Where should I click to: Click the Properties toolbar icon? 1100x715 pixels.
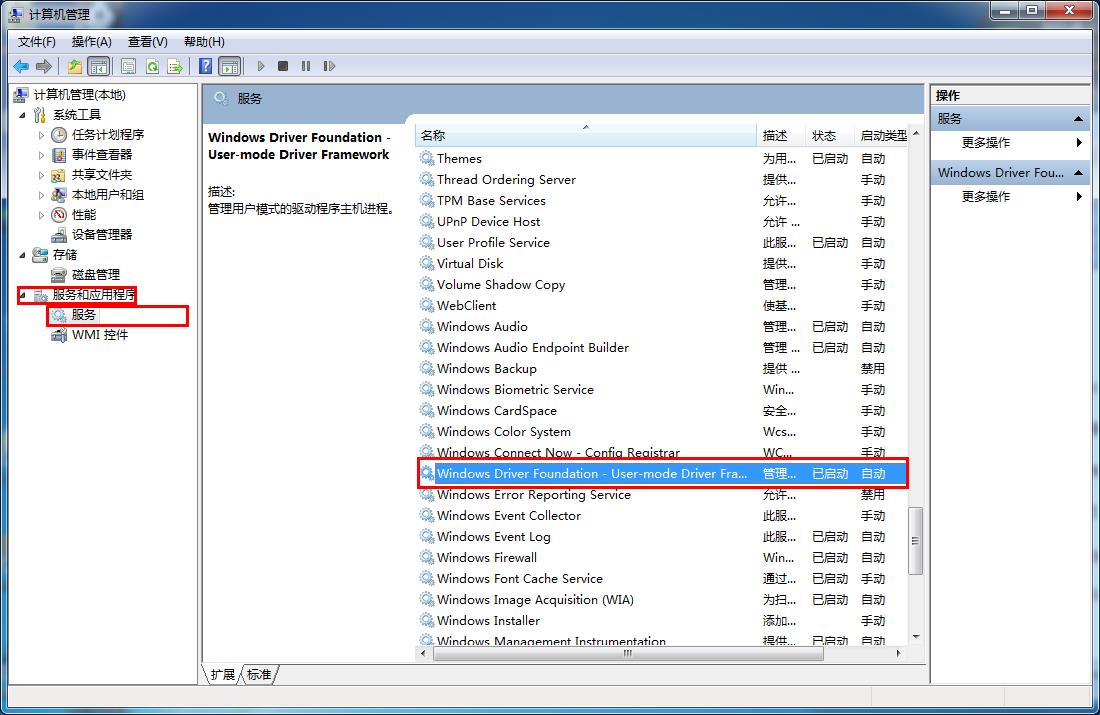(130, 66)
